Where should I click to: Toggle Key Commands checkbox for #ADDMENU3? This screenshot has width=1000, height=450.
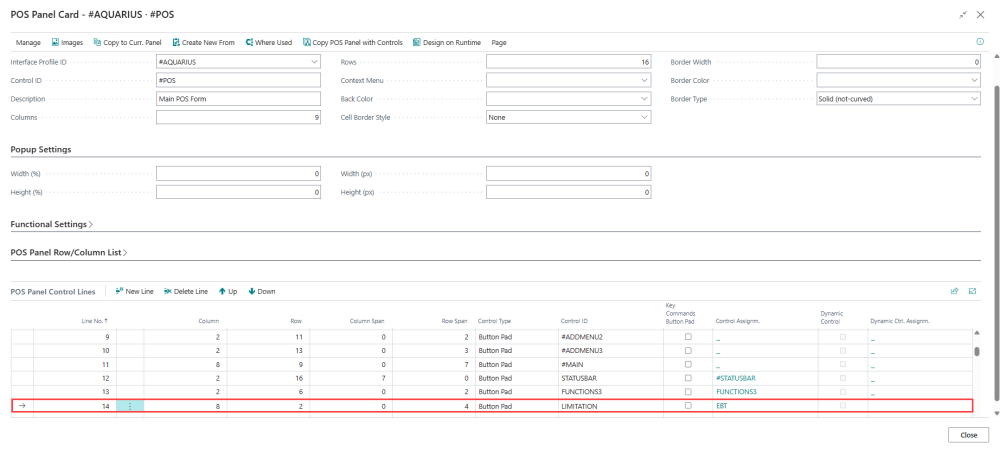click(688, 351)
